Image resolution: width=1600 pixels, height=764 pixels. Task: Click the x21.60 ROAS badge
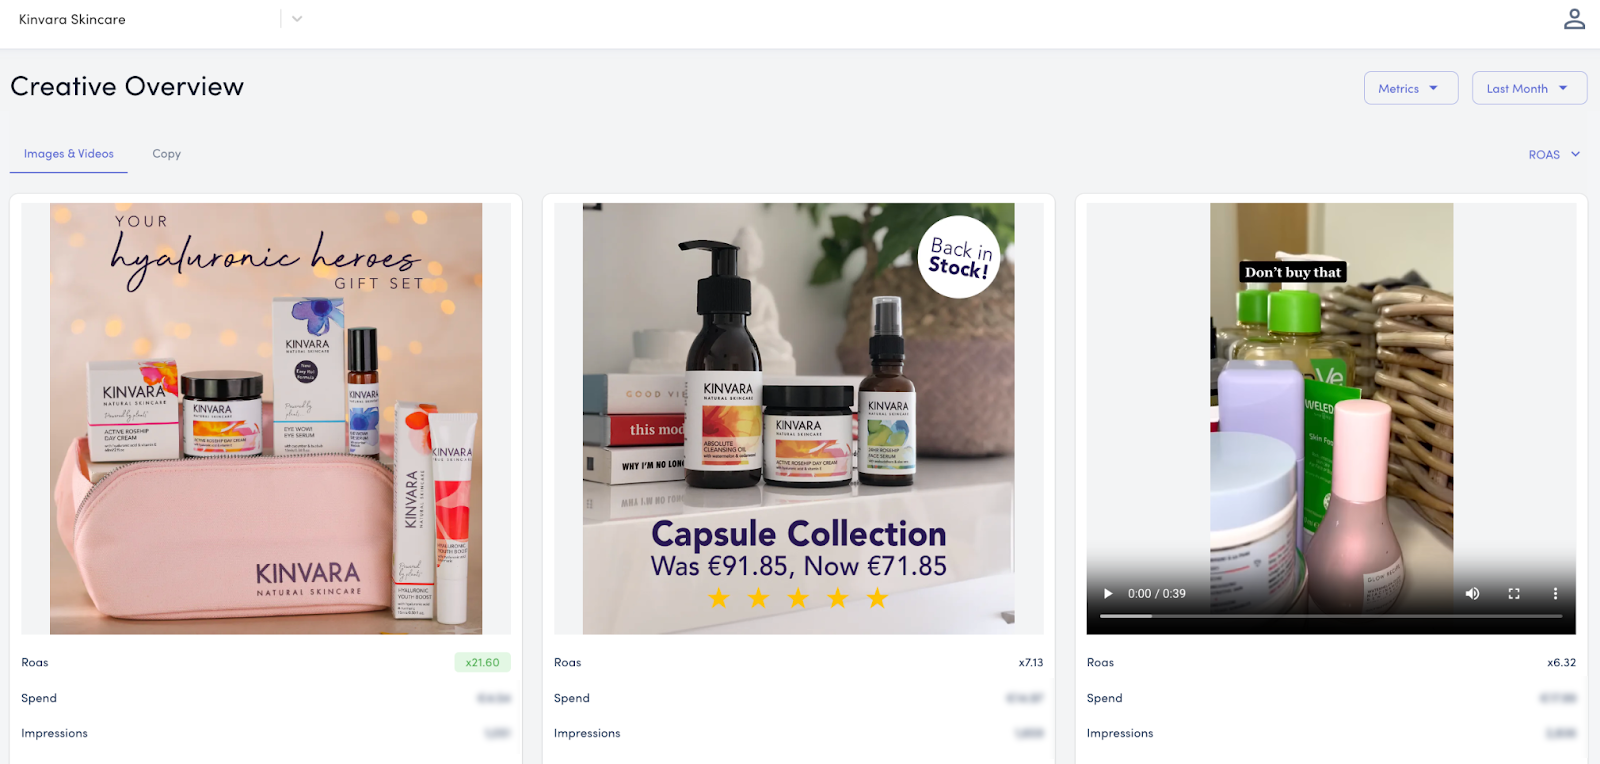click(482, 662)
